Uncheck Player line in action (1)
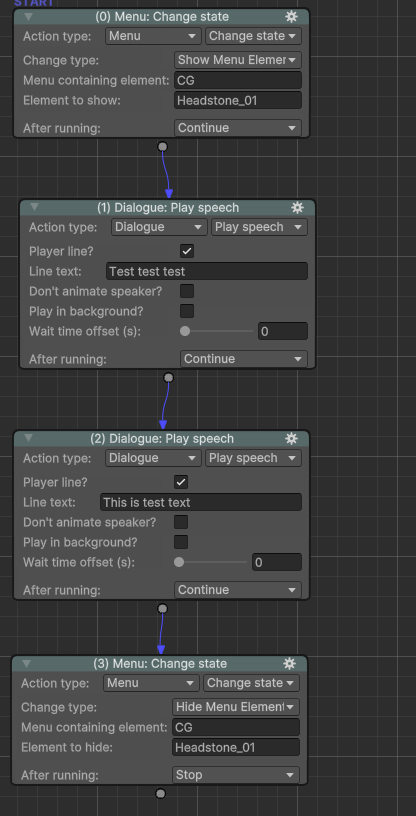The image size is (416, 816). [x=187, y=251]
